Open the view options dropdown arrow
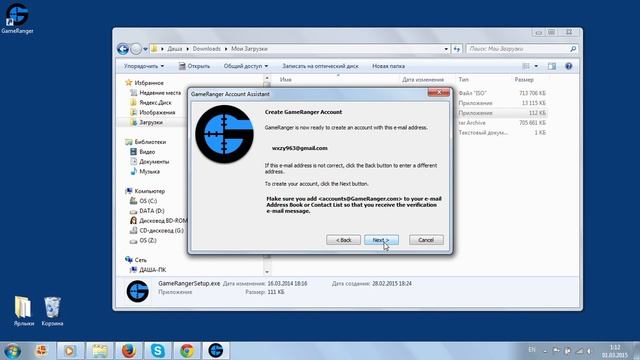Viewport: 640px width, 360px height. coord(536,66)
